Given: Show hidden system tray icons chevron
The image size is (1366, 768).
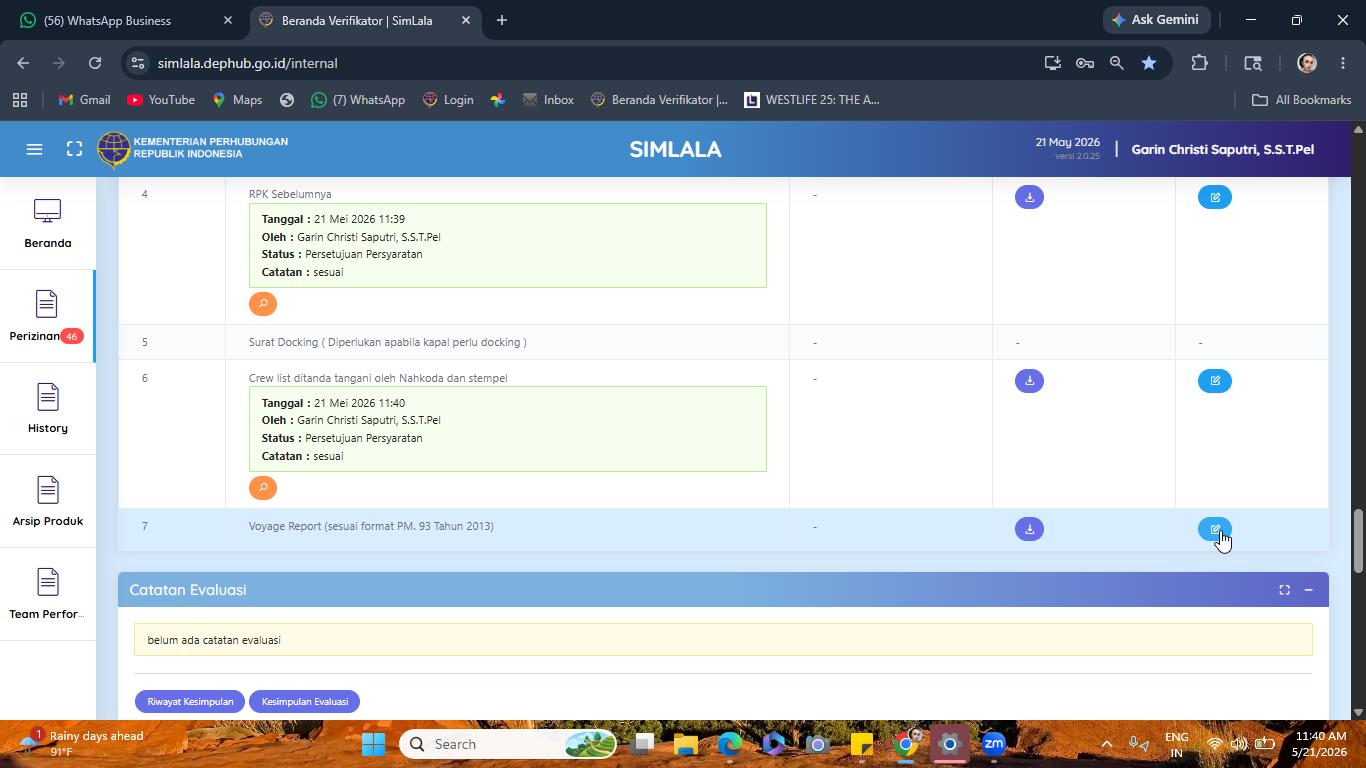Looking at the screenshot, I should coord(1106,744).
